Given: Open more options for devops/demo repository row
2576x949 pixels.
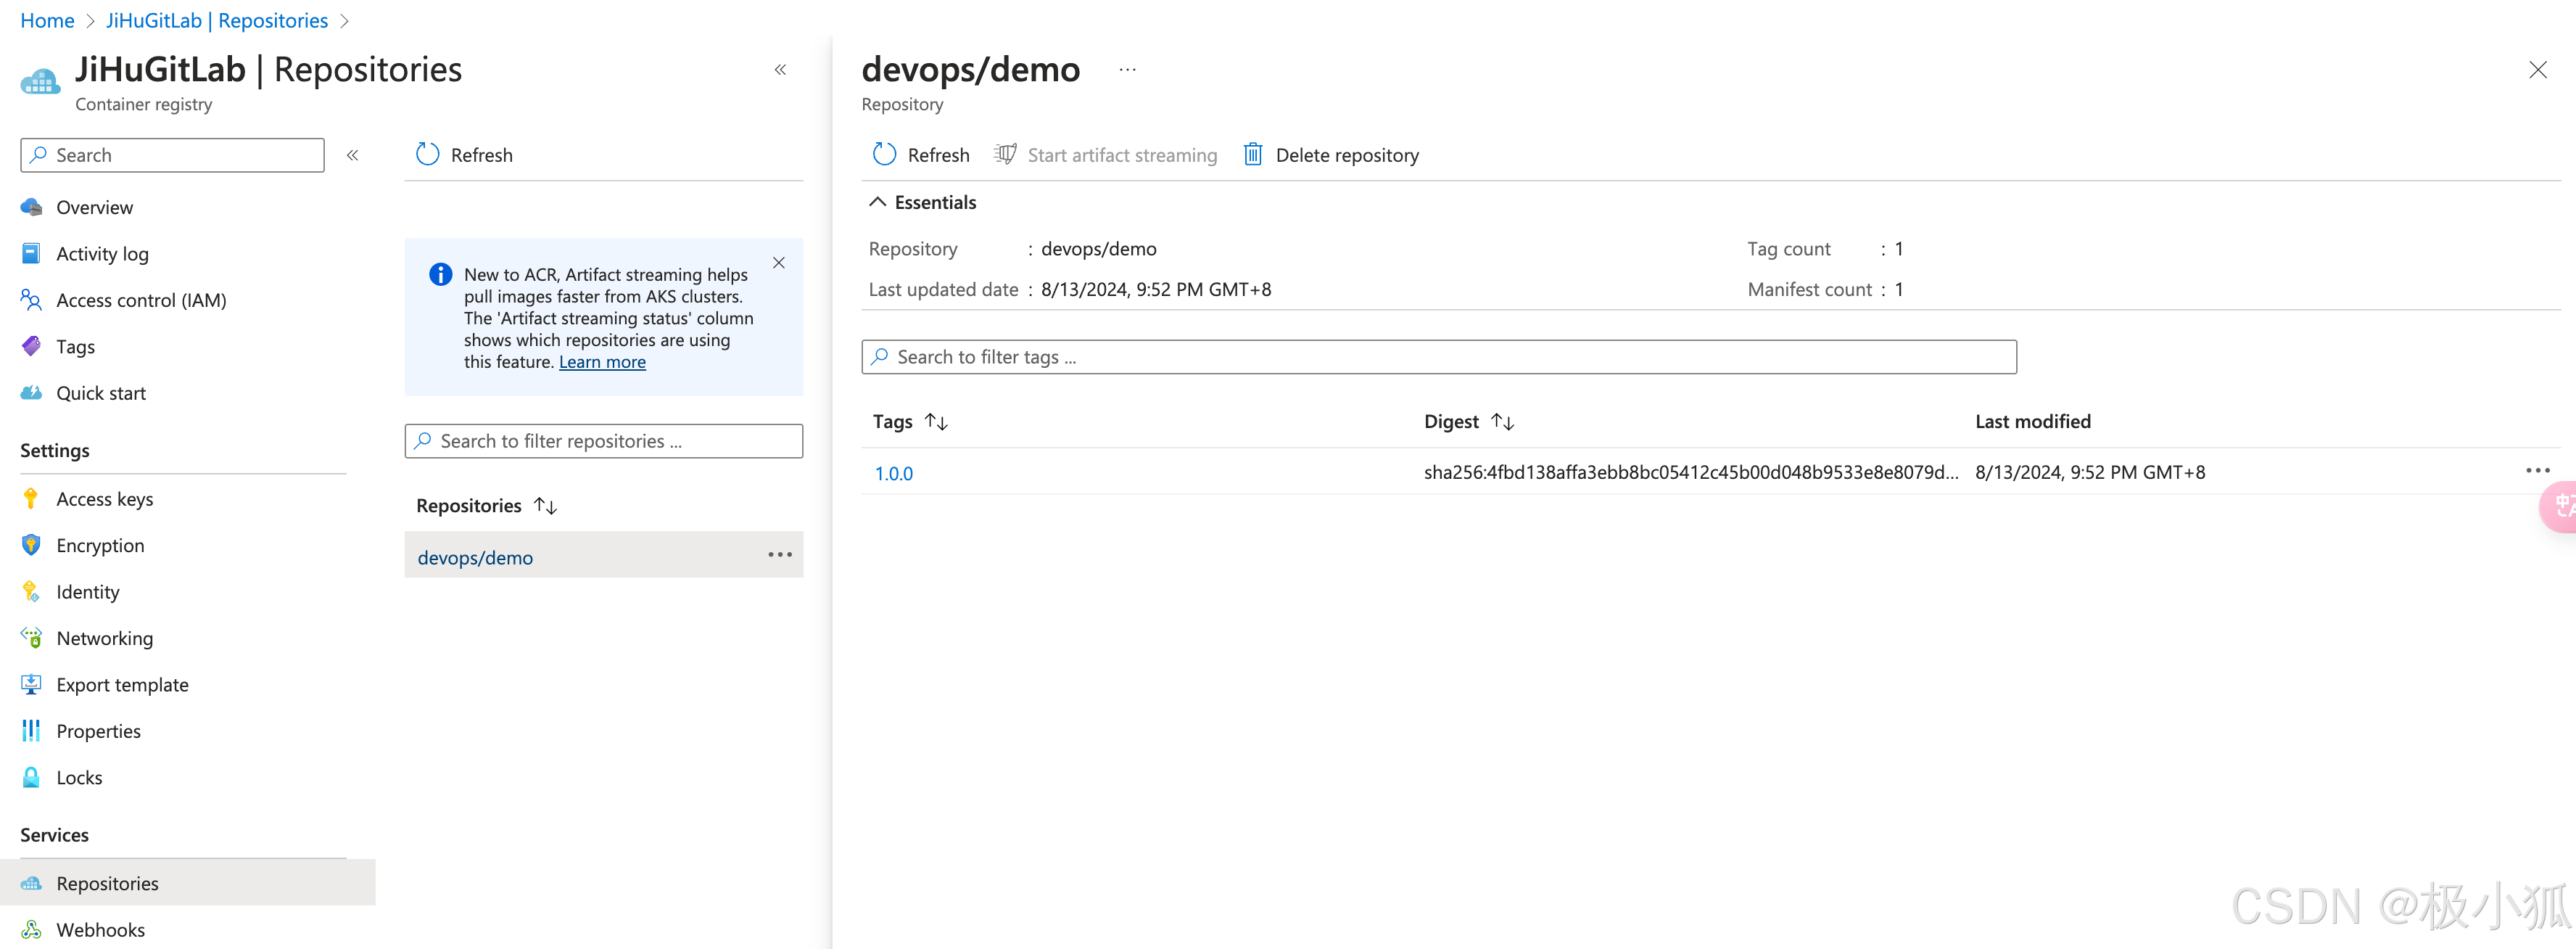Looking at the screenshot, I should (x=780, y=554).
